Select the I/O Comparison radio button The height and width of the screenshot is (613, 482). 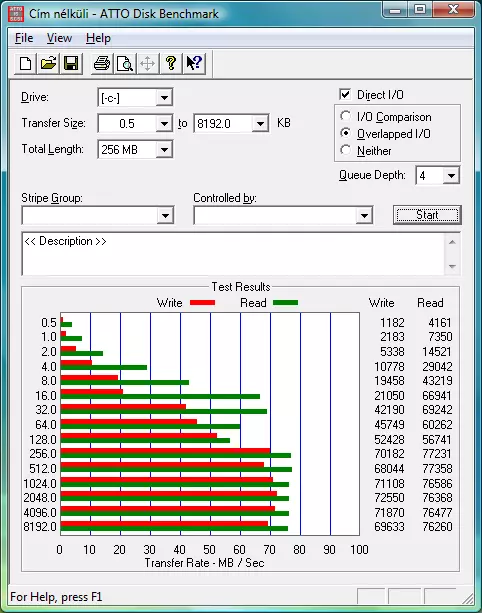[x=345, y=116]
